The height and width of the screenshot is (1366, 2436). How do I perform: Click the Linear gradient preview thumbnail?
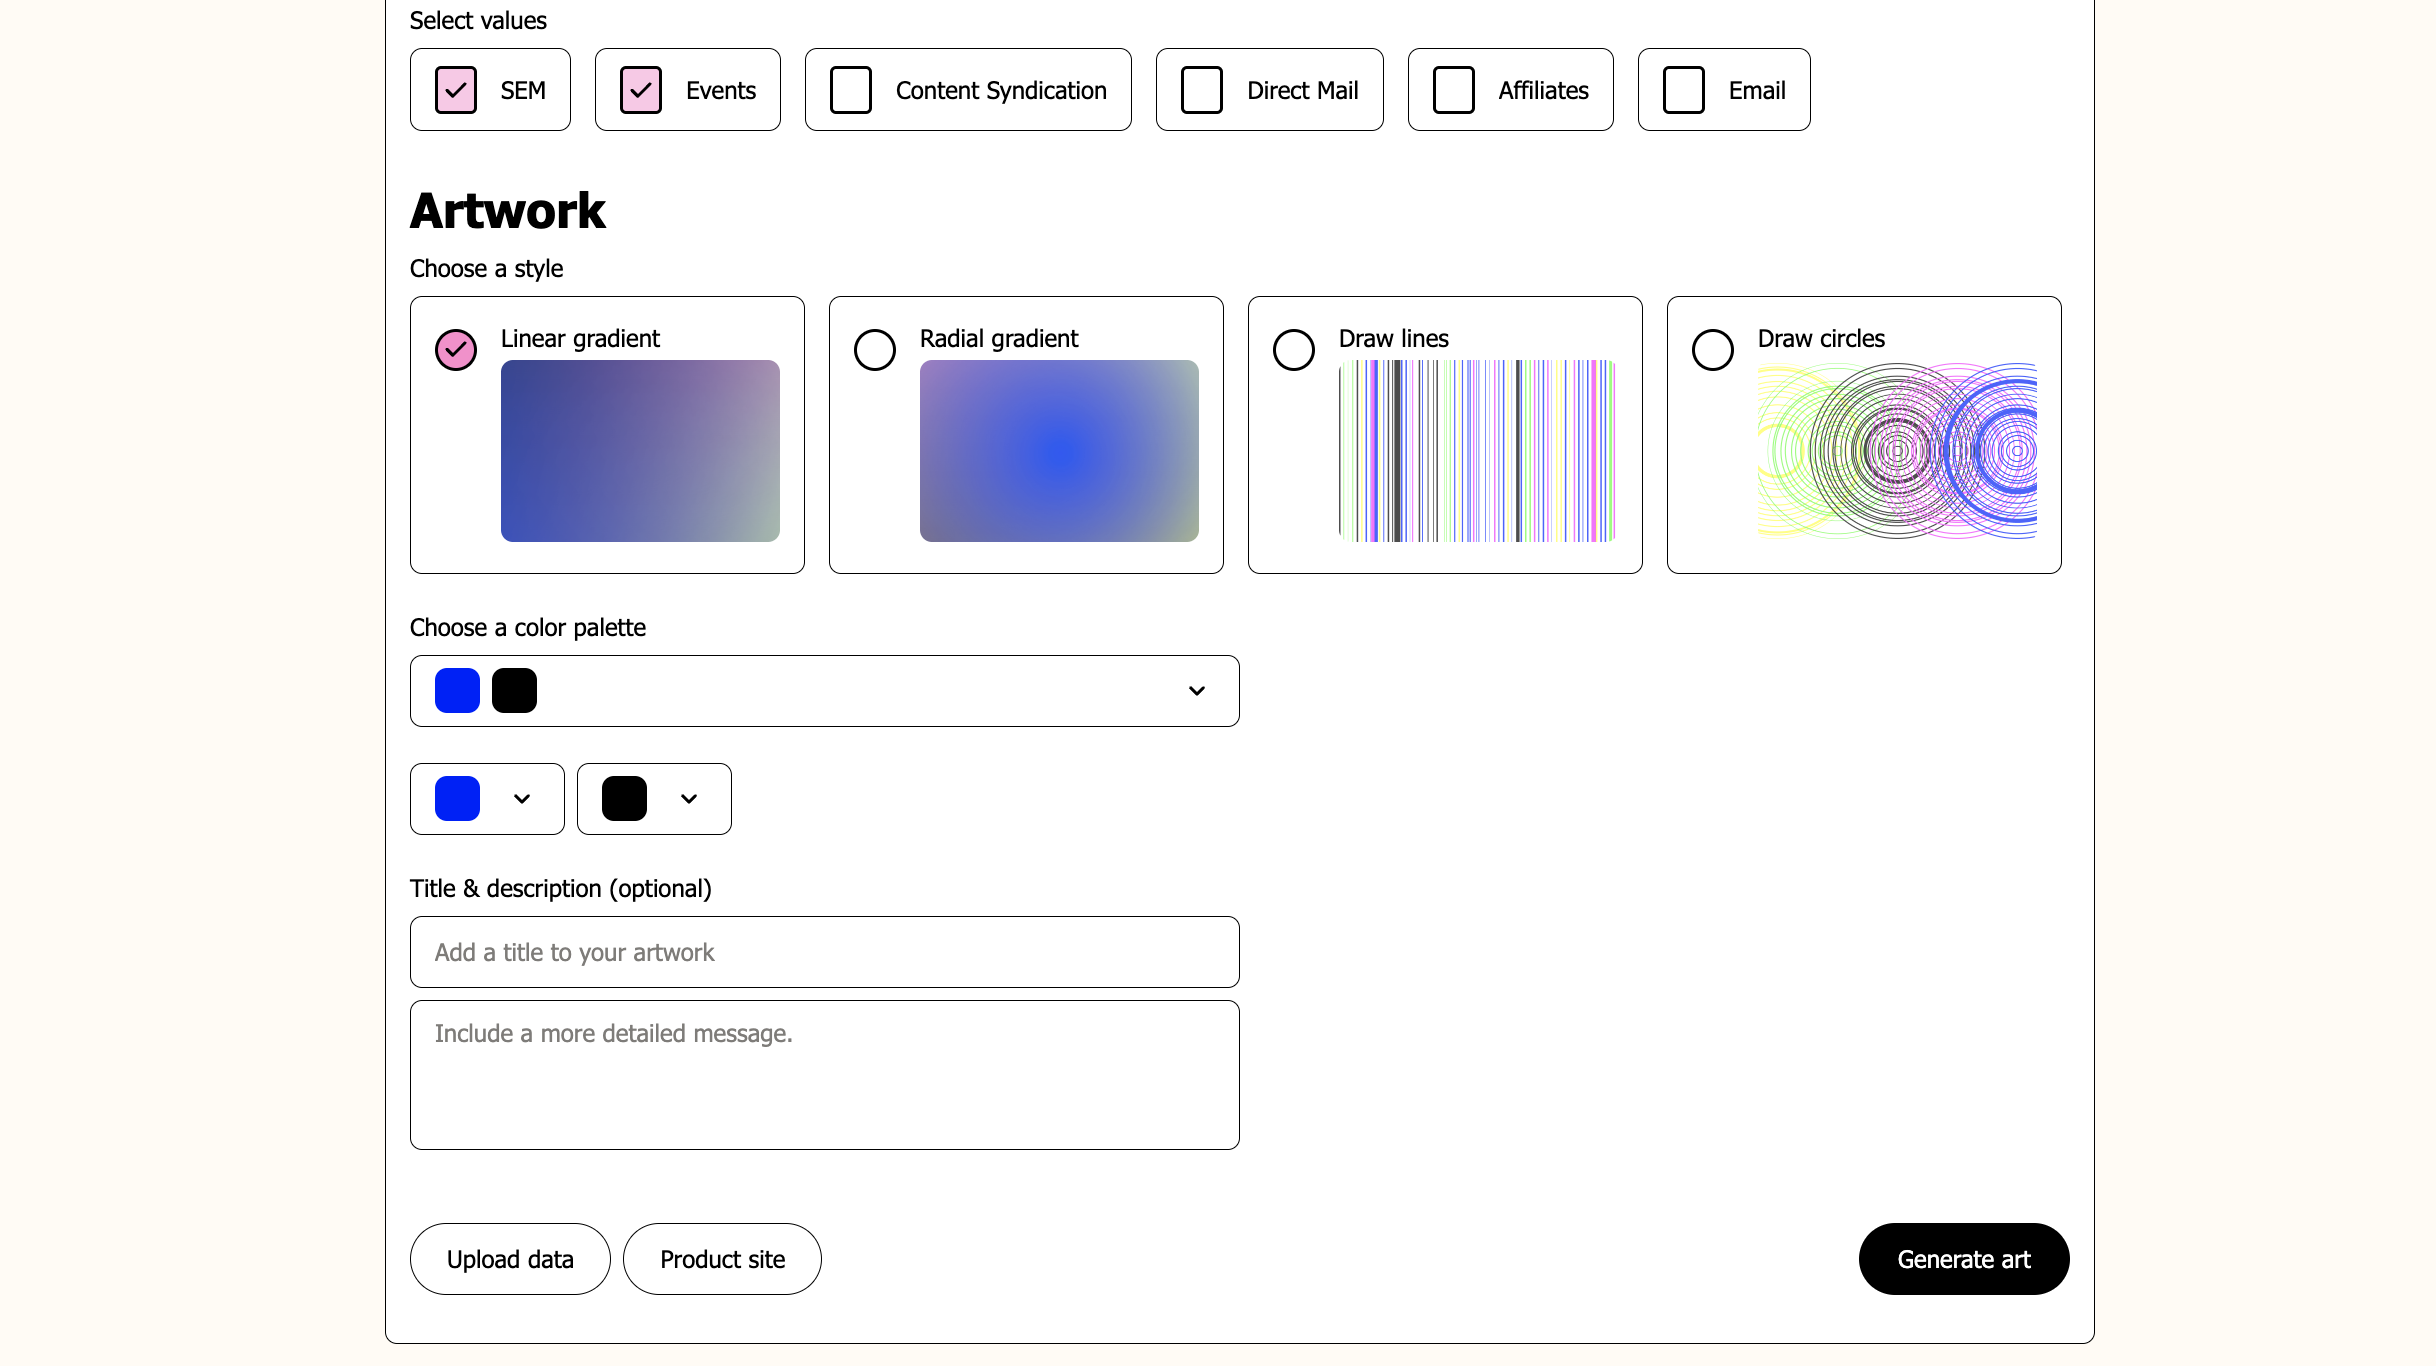[x=640, y=451]
